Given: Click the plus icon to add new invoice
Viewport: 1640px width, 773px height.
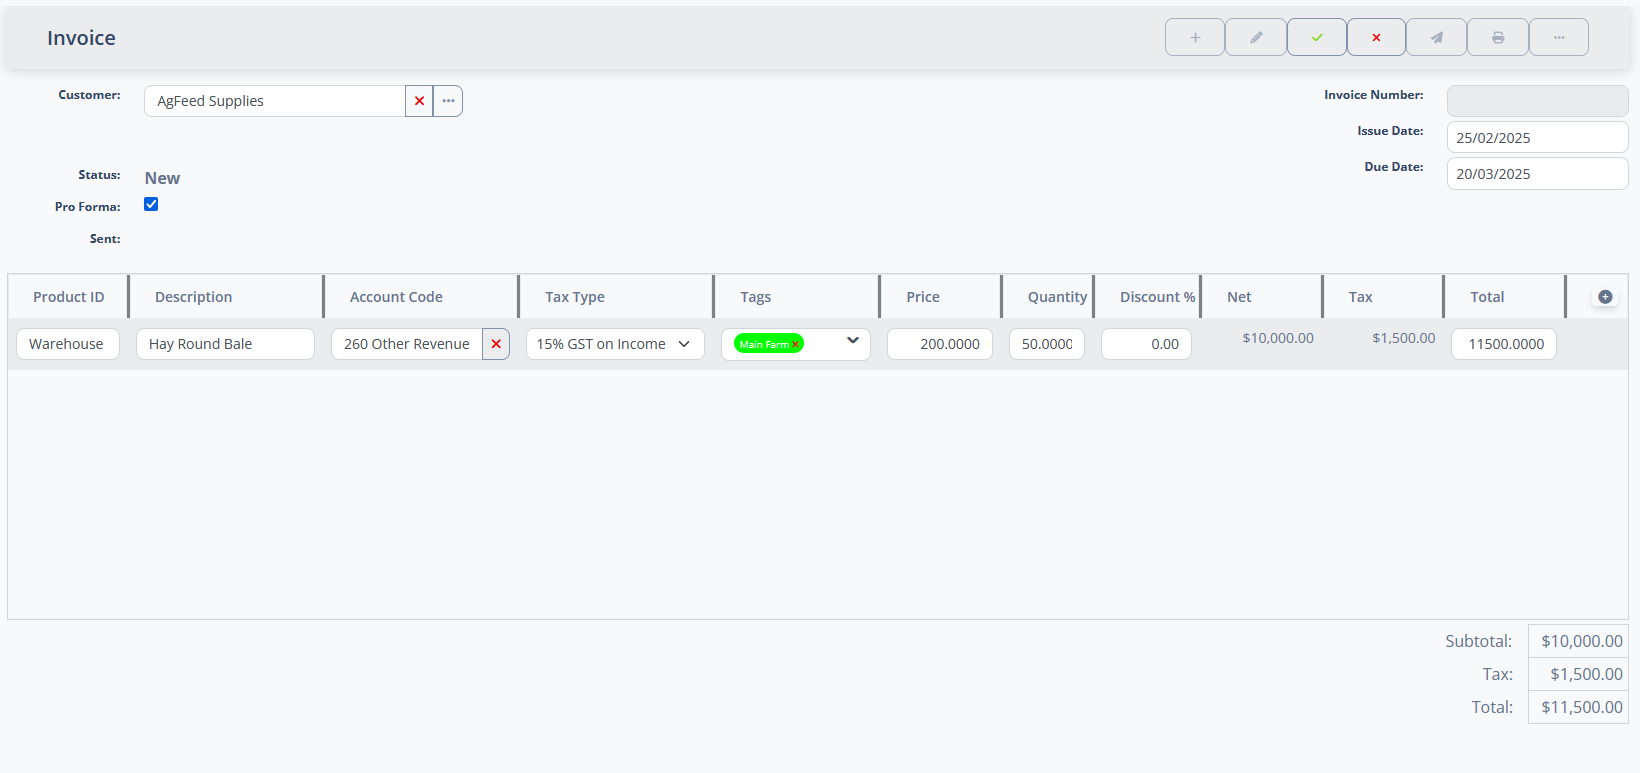Looking at the screenshot, I should point(1194,37).
